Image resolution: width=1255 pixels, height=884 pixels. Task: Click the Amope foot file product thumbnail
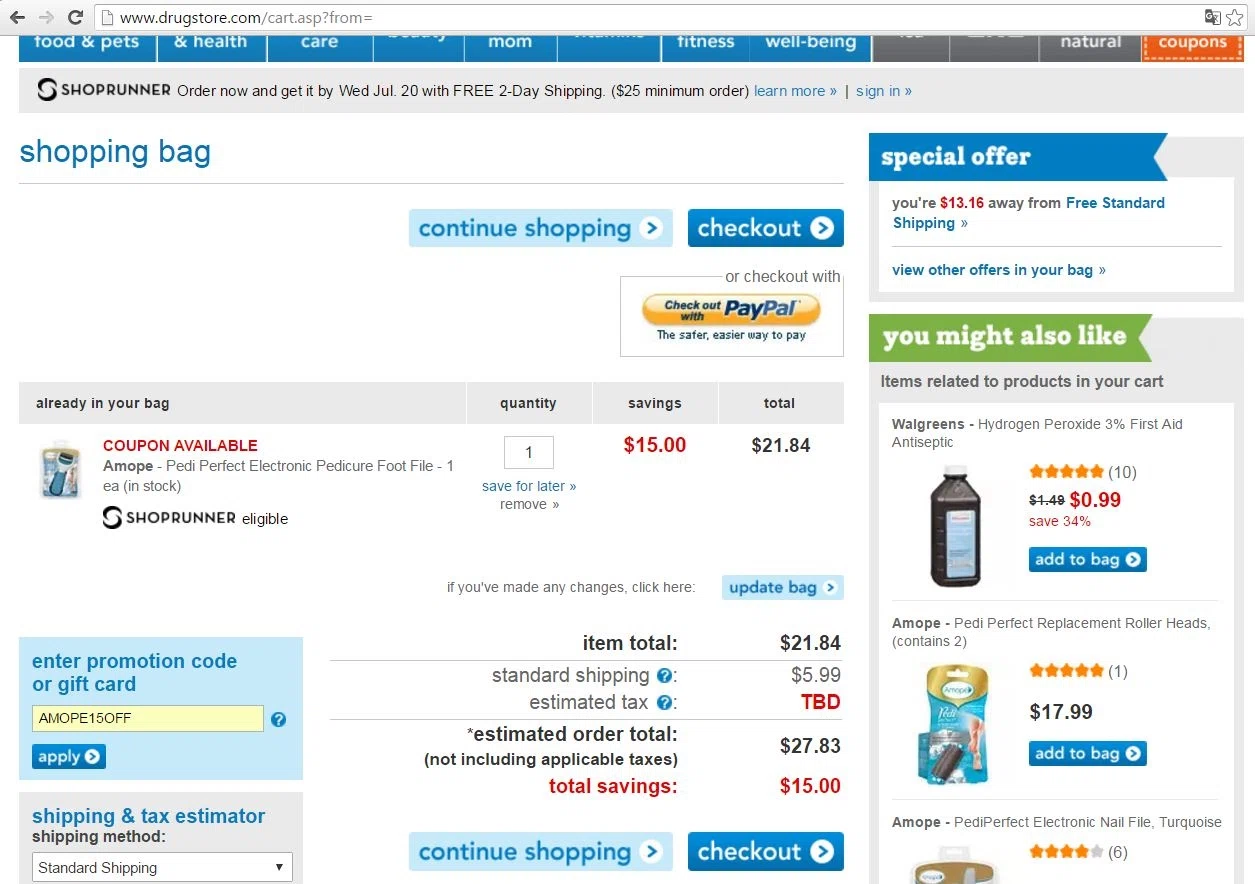60,469
